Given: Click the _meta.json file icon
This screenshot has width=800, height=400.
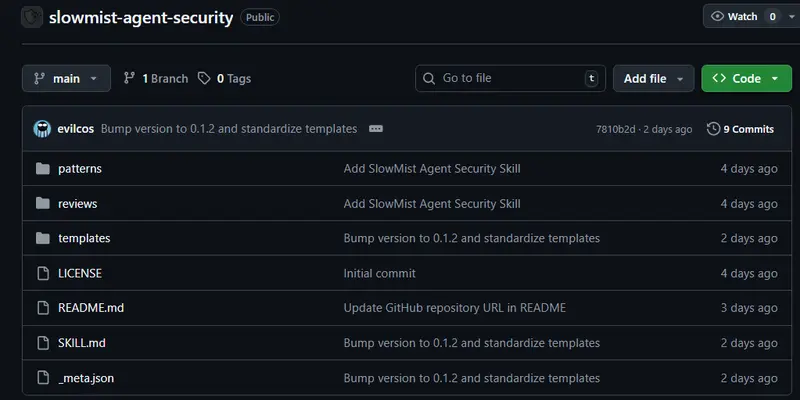Looking at the screenshot, I should tap(42, 378).
